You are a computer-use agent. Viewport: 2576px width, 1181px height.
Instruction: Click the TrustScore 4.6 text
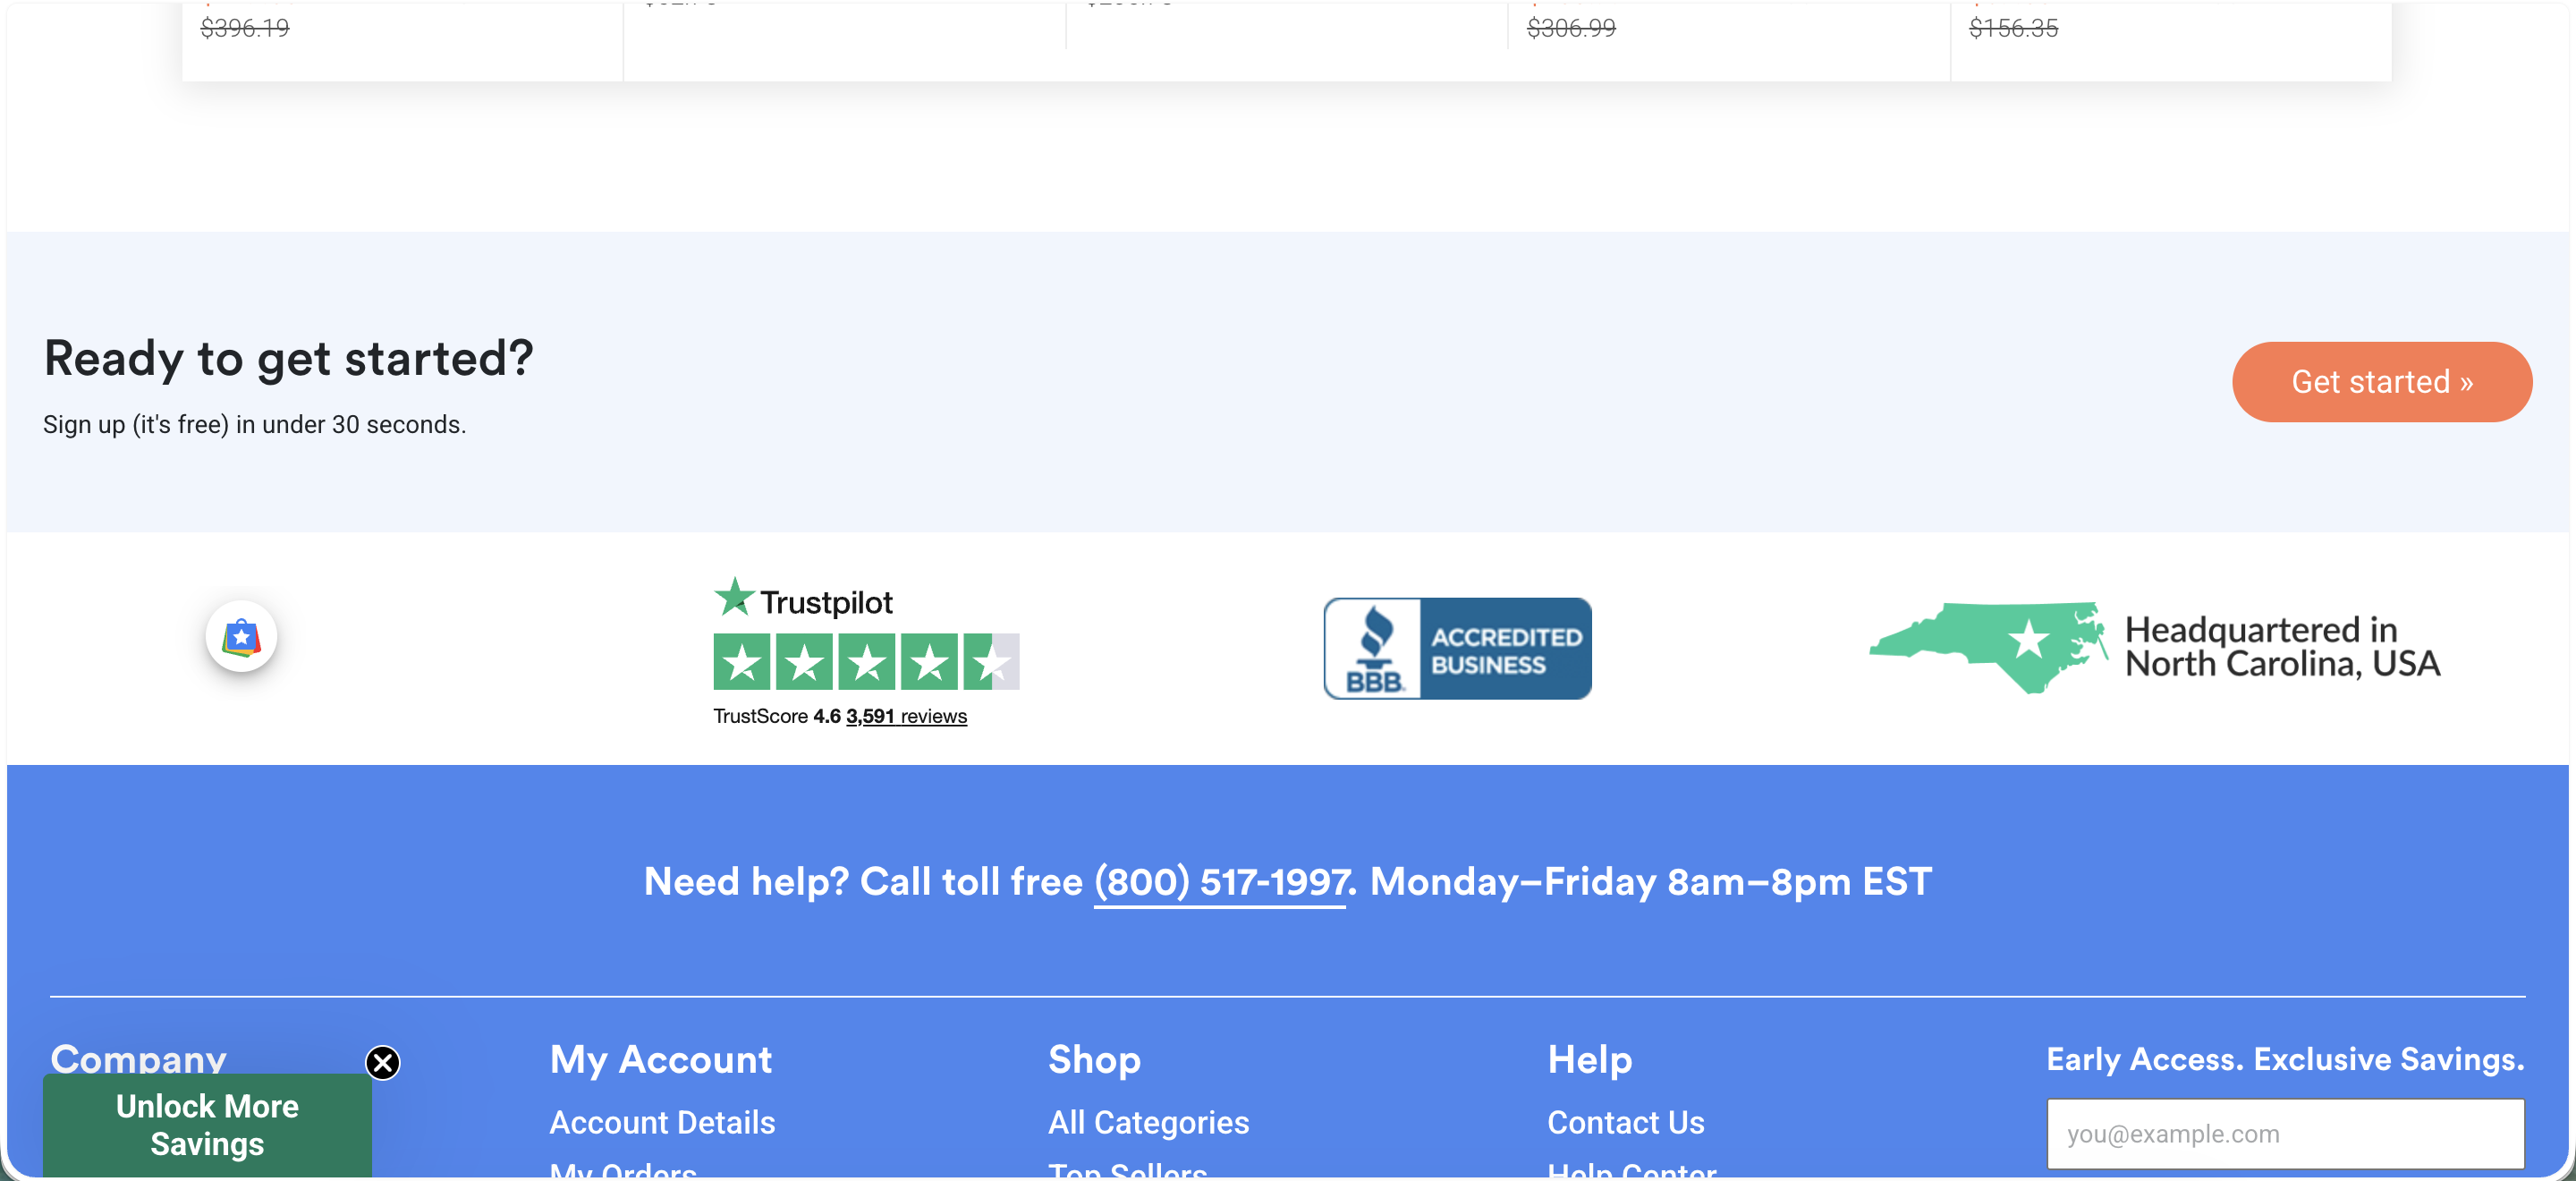777,716
